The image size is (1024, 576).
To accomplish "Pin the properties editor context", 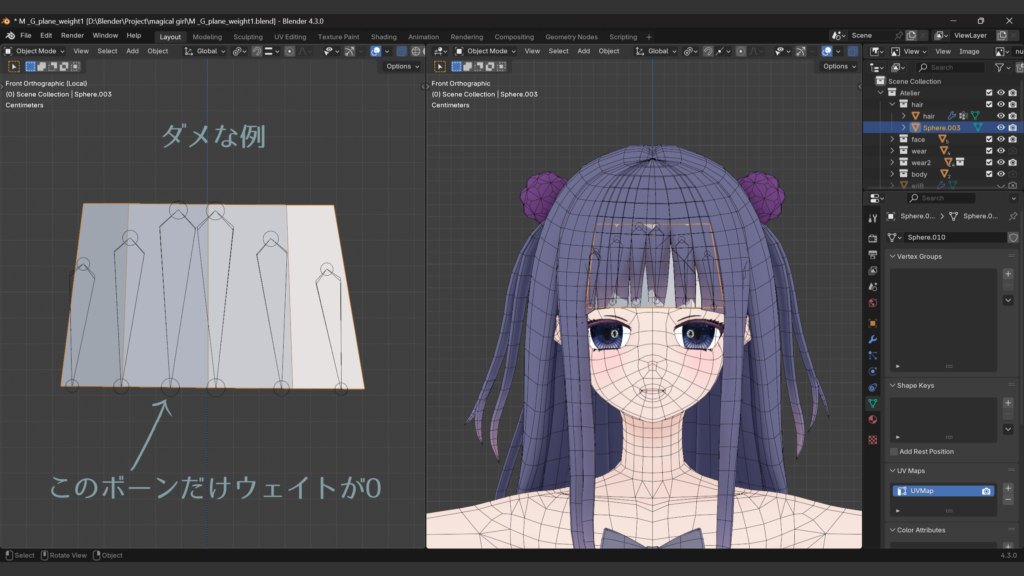I will (x=1012, y=216).
